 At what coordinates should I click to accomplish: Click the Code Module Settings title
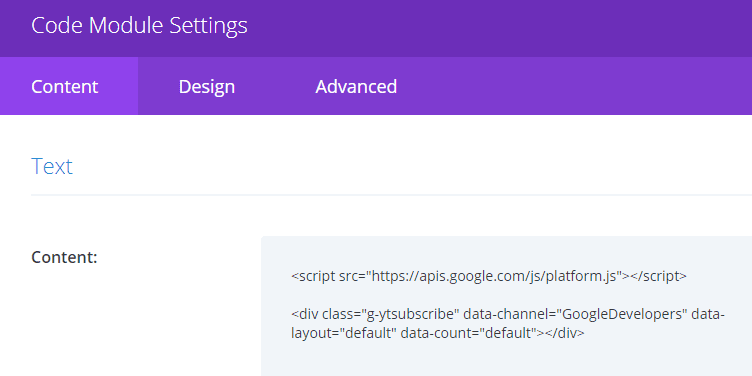coord(139,25)
